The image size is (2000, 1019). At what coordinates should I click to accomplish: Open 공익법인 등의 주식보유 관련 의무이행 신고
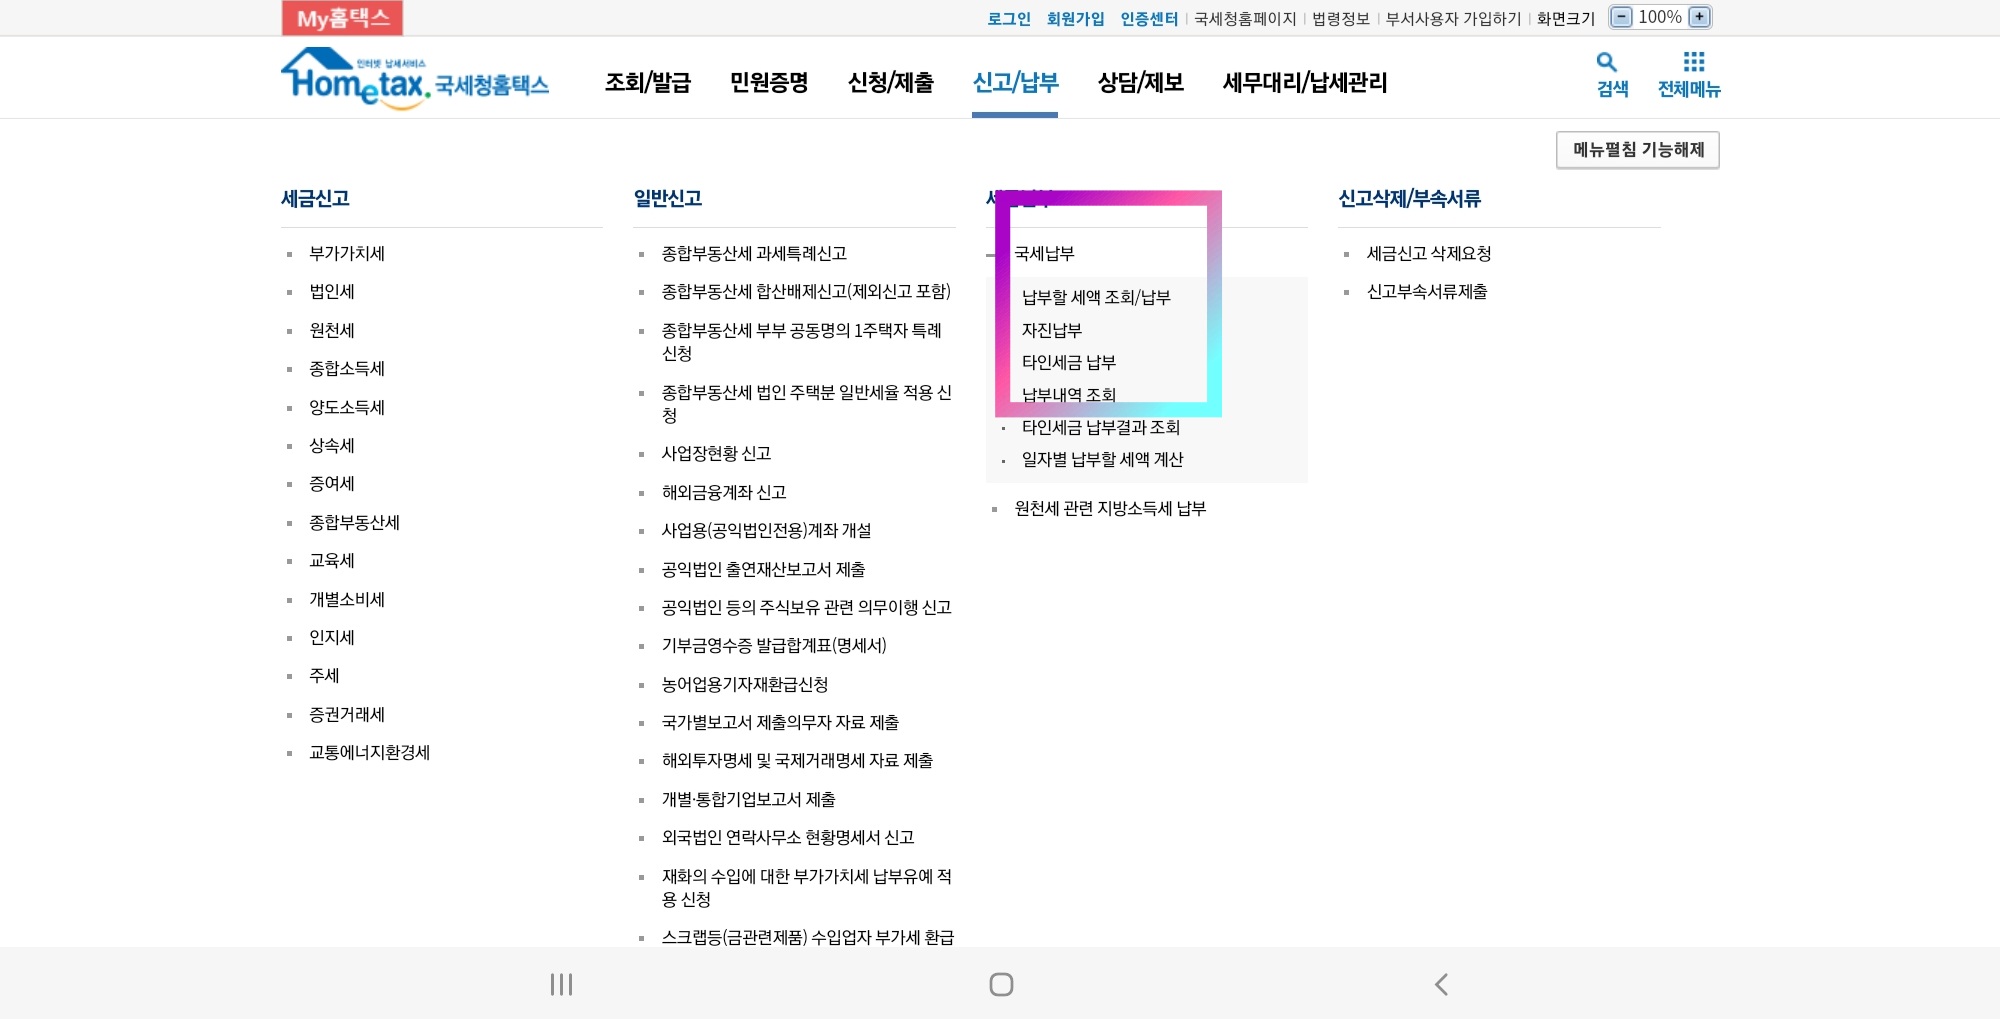[806, 607]
